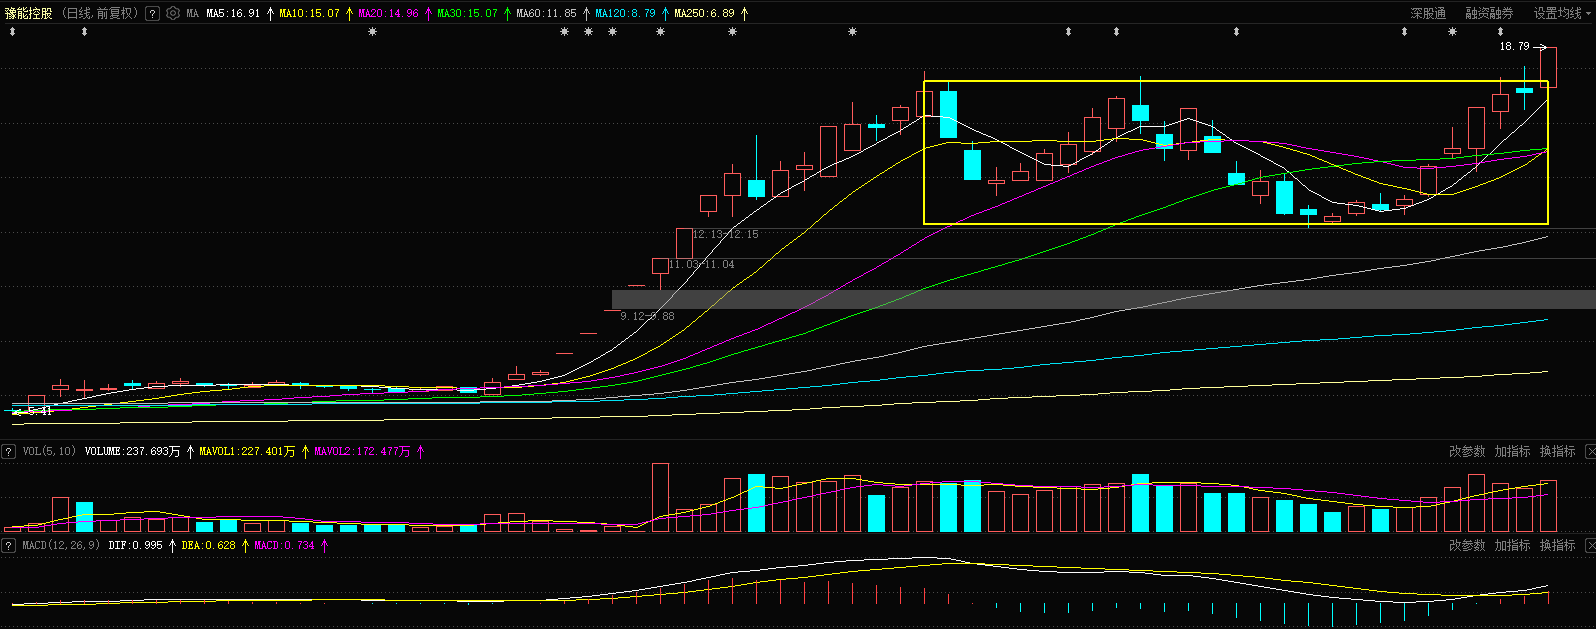The image size is (1596, 629).
Task: Click the 12.13-12.15 gap label
Action: click(x=726, y=234)
